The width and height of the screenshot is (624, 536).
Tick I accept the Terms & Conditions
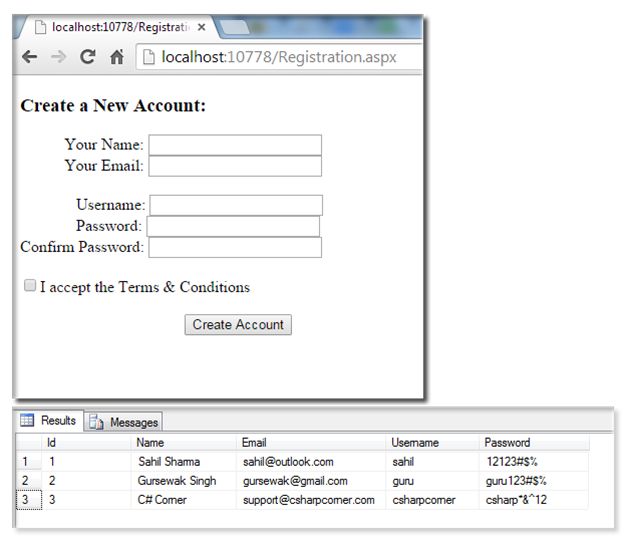(x=30, y=285)
